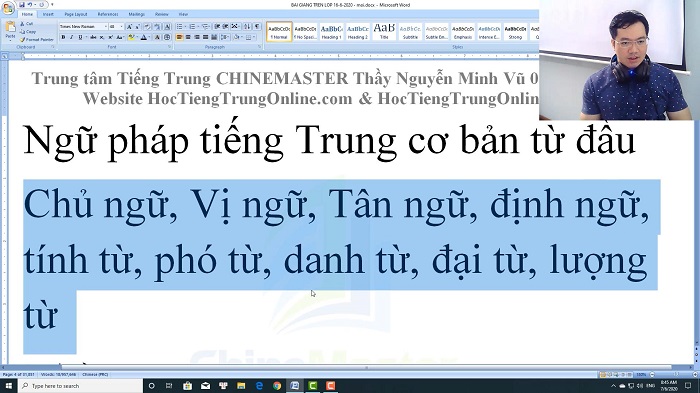Open the View tab
Image resolution: width=700 pixels, height=393 pixels.
[x=183, y=14]
